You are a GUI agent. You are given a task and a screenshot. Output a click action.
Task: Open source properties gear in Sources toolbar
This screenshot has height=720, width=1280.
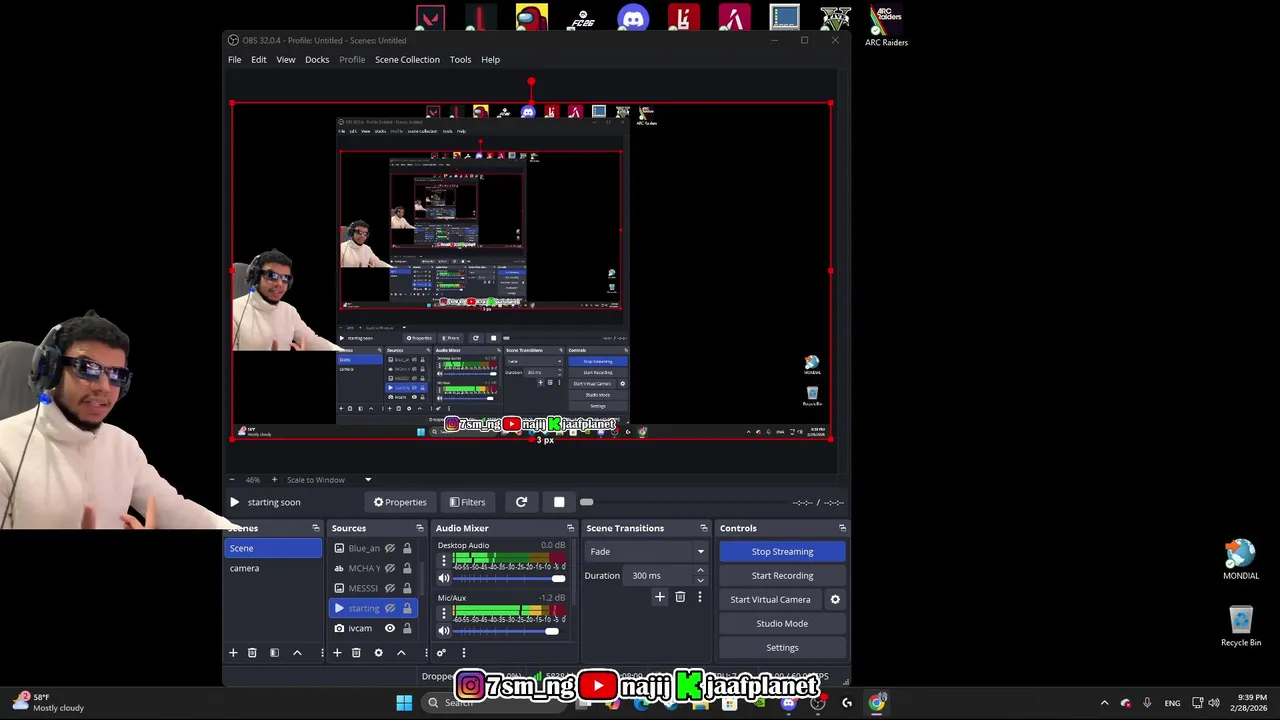pos(378,653)
